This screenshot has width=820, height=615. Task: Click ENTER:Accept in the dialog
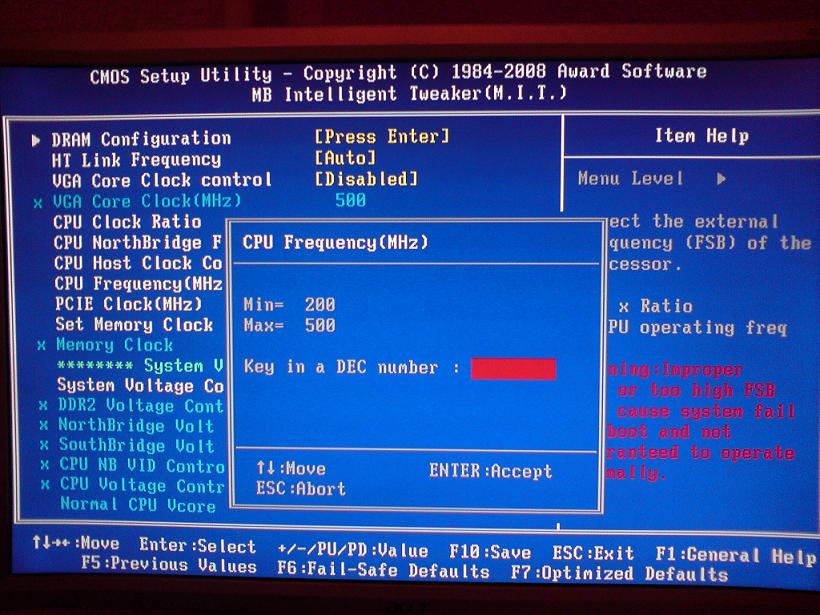coord(491,471)
